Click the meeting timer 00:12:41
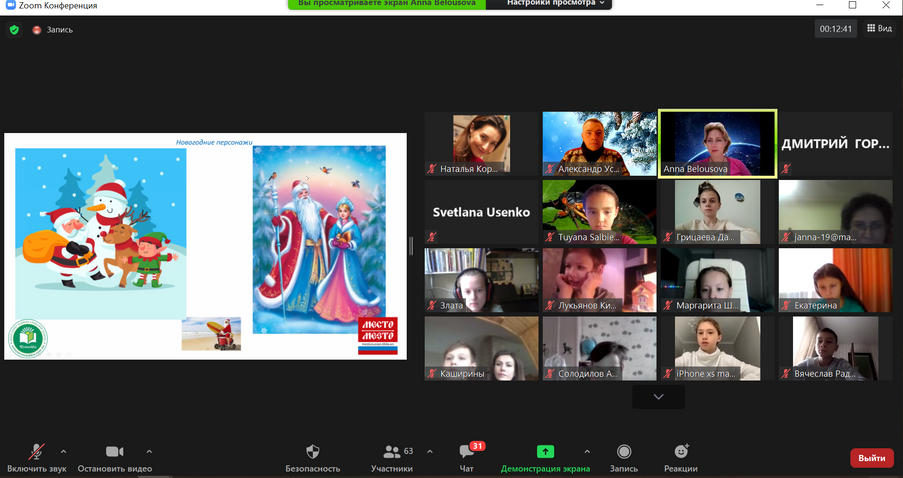The width and height of the screenshot is (903, 478). [x=836, y=29]
